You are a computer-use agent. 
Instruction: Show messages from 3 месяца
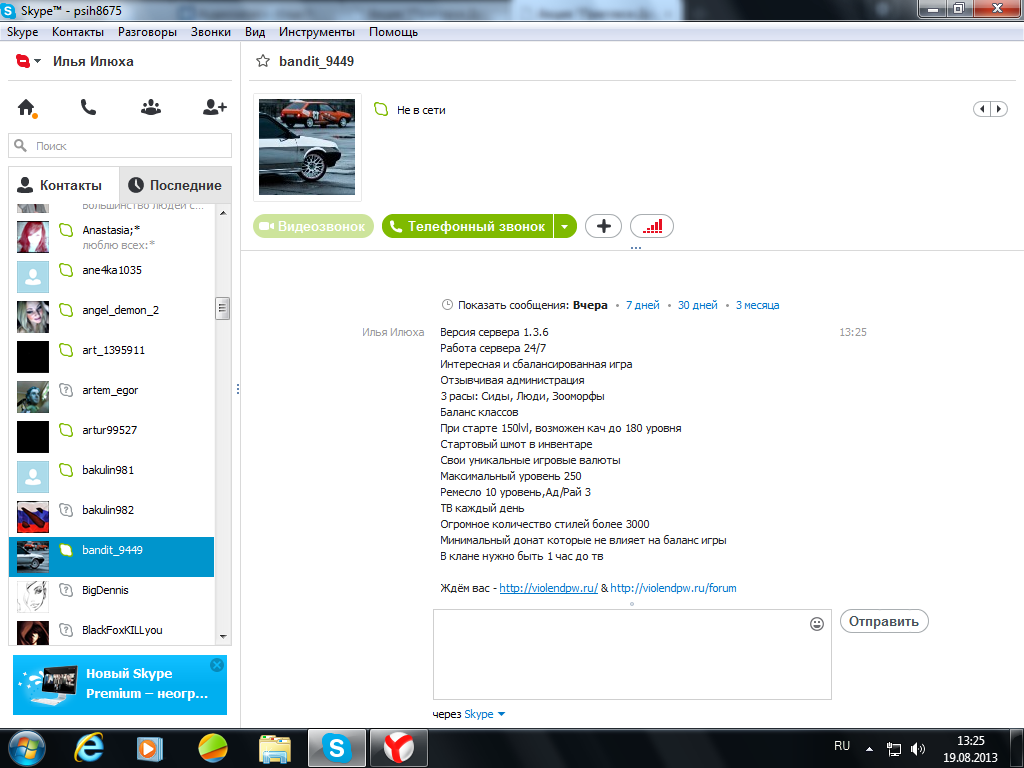[758, 305]
